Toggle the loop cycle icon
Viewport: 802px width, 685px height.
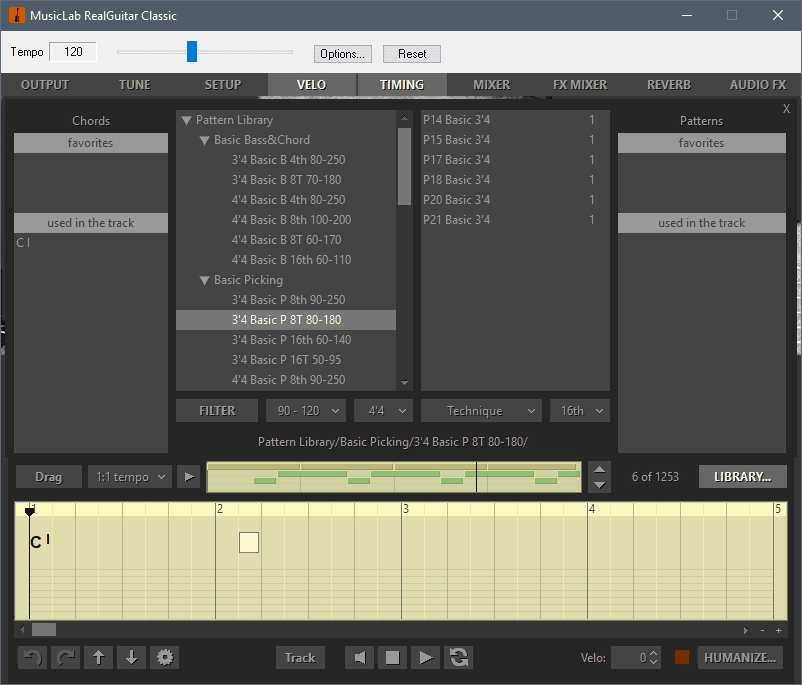click(458, 657)
